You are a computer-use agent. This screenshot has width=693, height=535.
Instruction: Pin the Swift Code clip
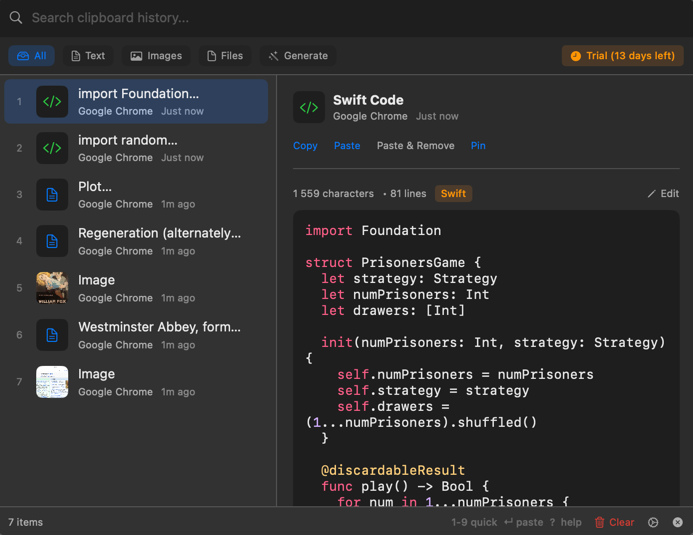pos(478,146)
